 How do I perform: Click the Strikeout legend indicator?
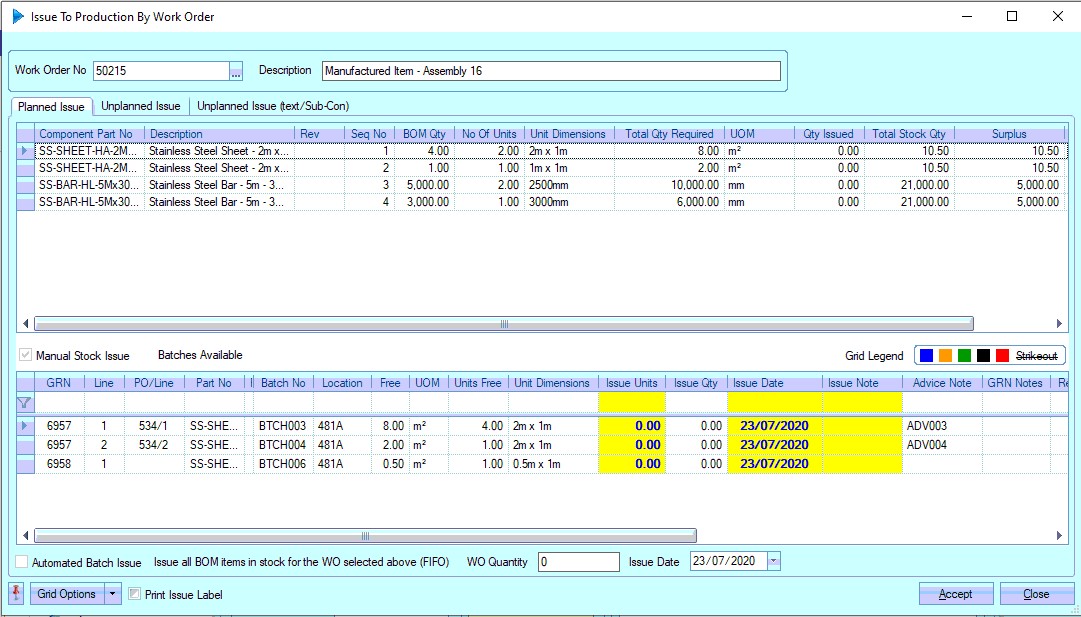tap(1035, 356)
